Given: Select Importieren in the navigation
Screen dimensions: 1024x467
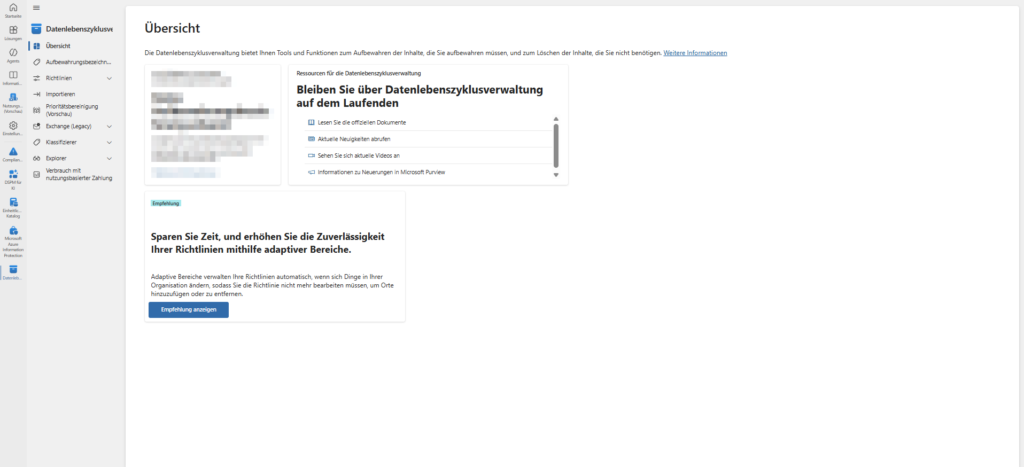Looking at the screenshot, I should click(60, 93).
